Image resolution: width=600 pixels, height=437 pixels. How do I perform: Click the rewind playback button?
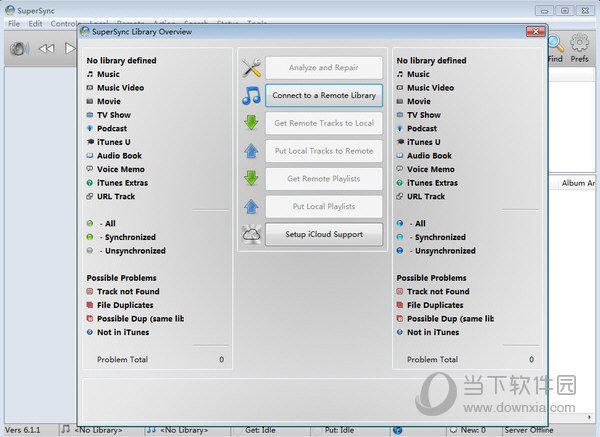[46, 49]
